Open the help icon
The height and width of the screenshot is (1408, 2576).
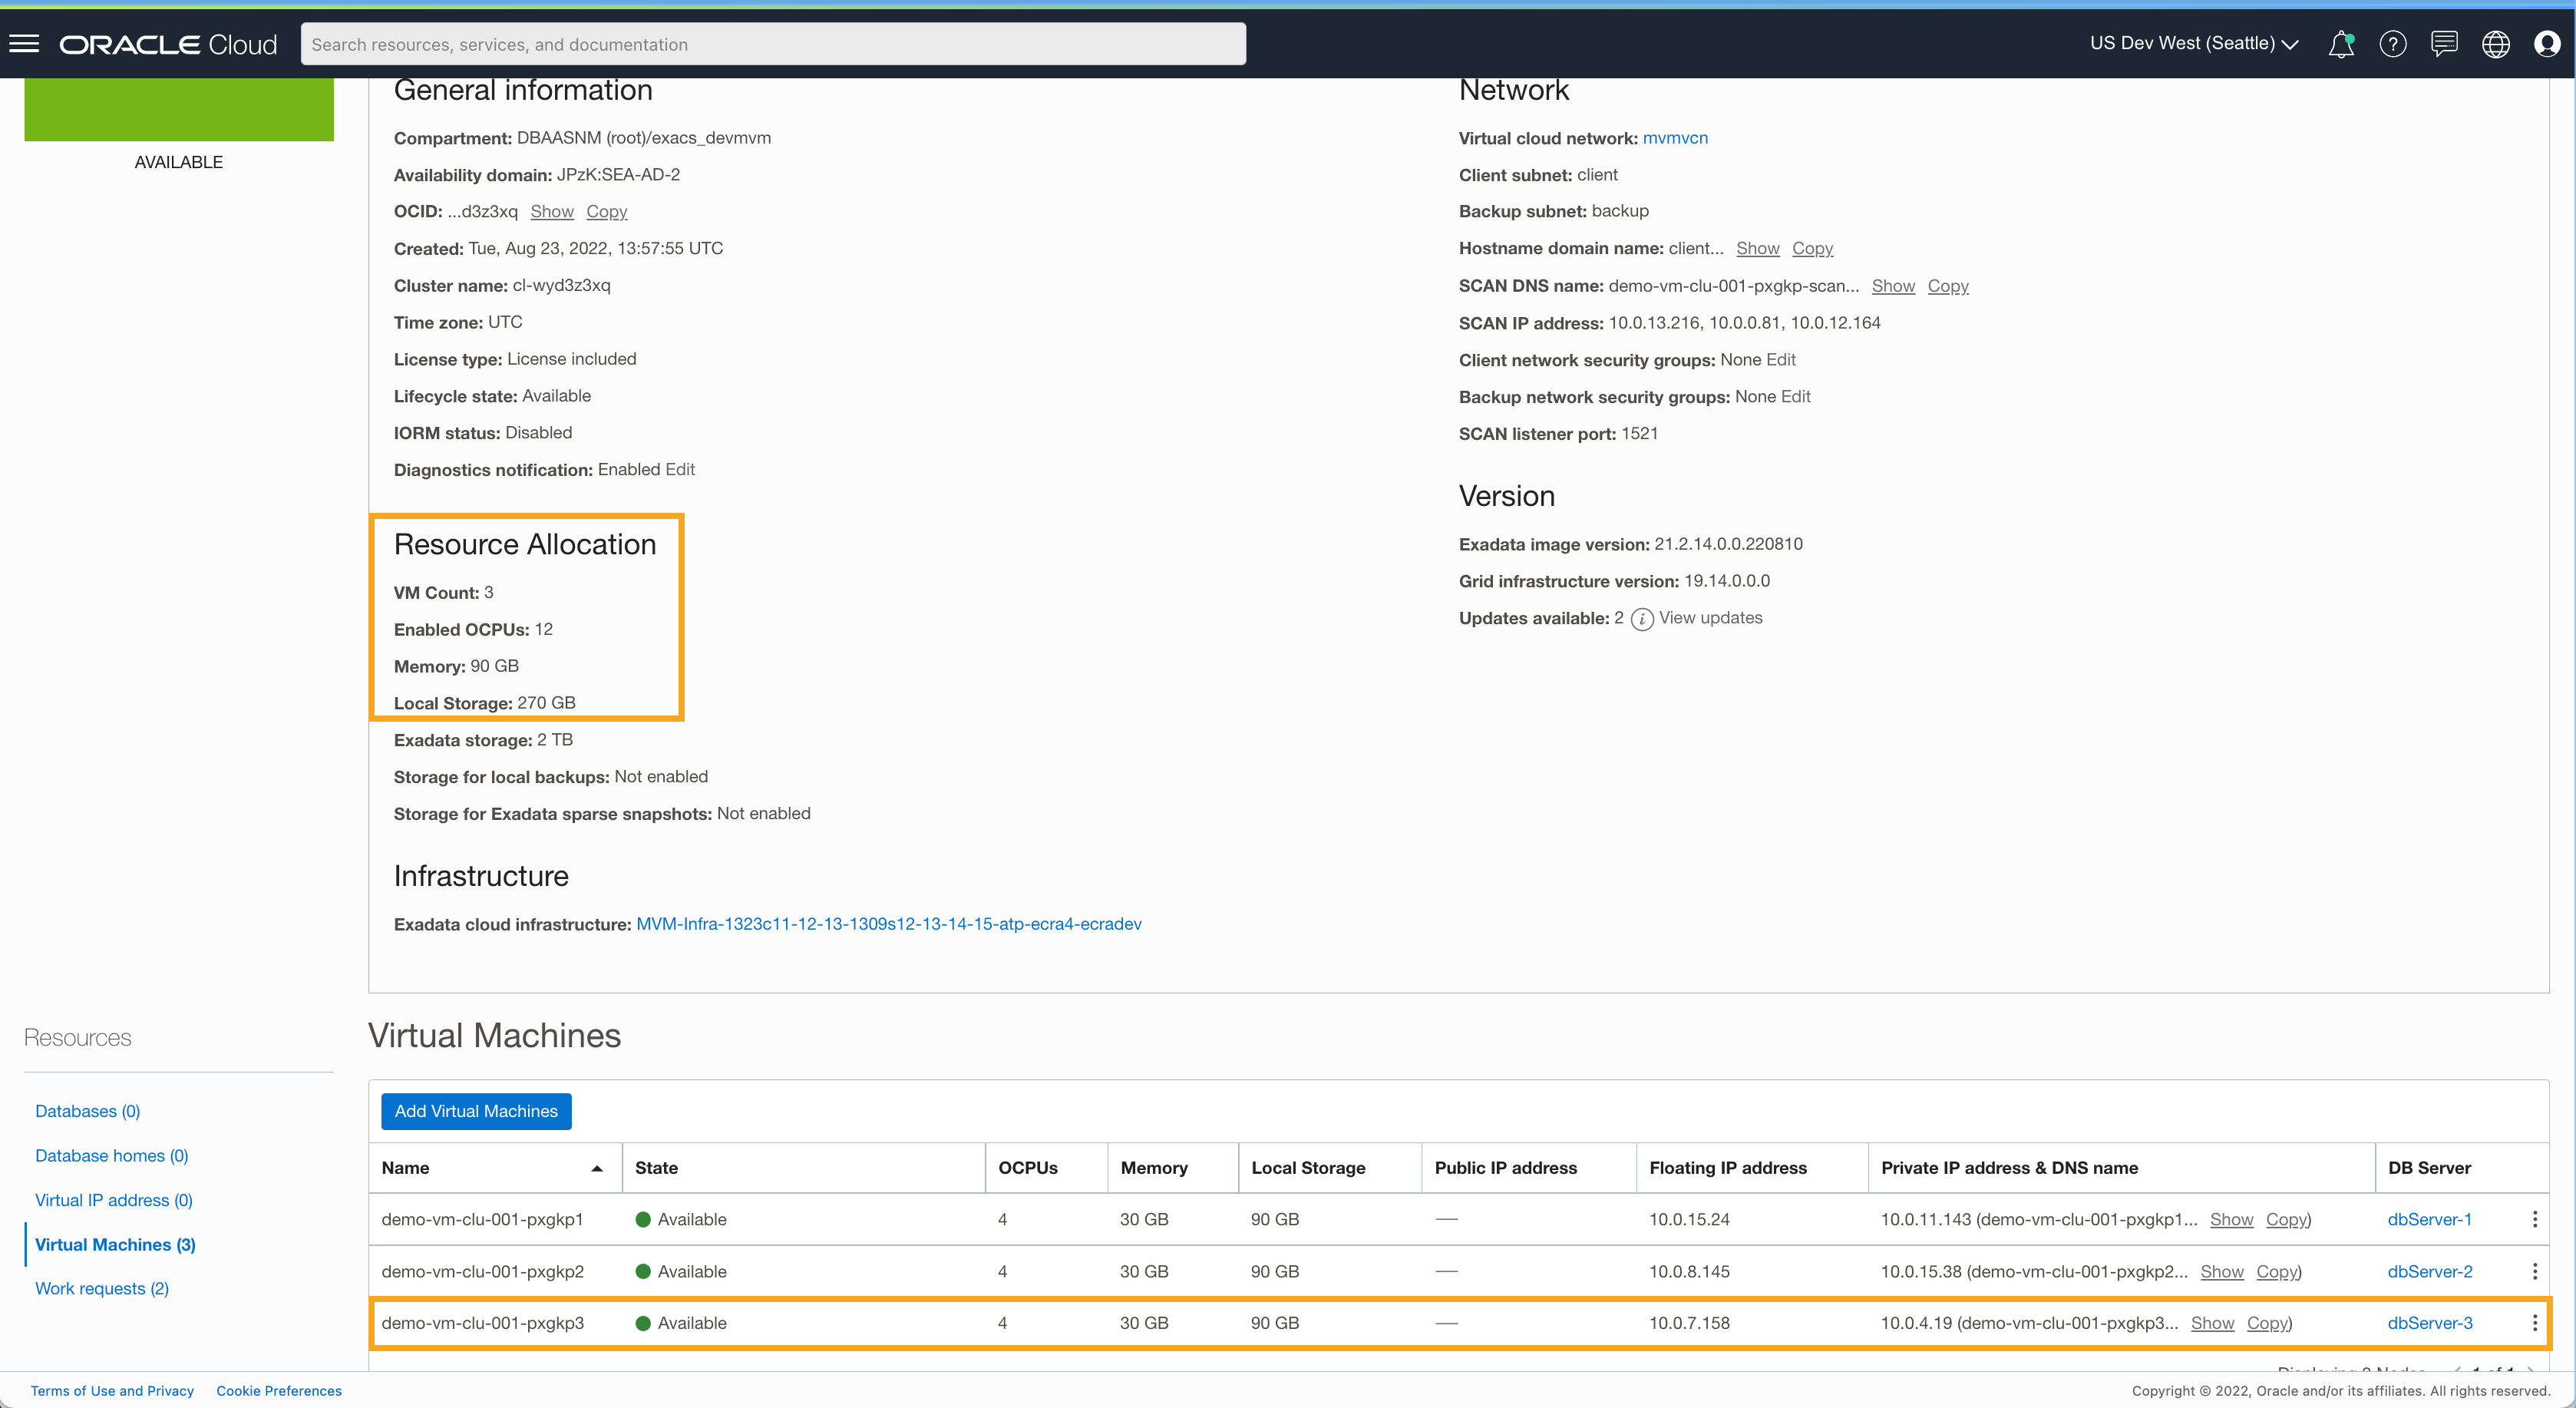[x=2392, y=44]
